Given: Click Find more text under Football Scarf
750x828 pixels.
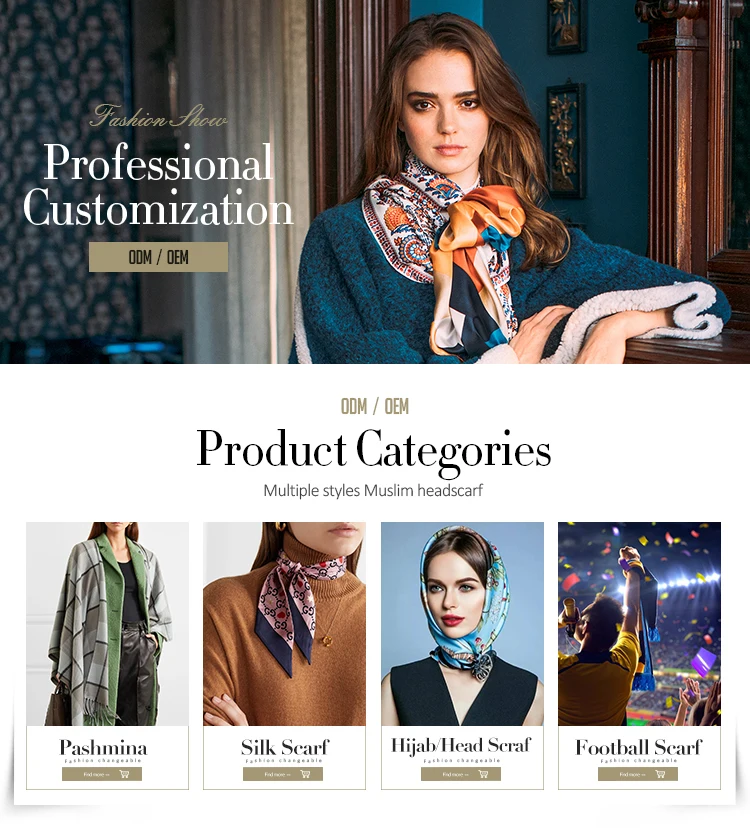Looking at the screenshot, I should tap(632, 775).
